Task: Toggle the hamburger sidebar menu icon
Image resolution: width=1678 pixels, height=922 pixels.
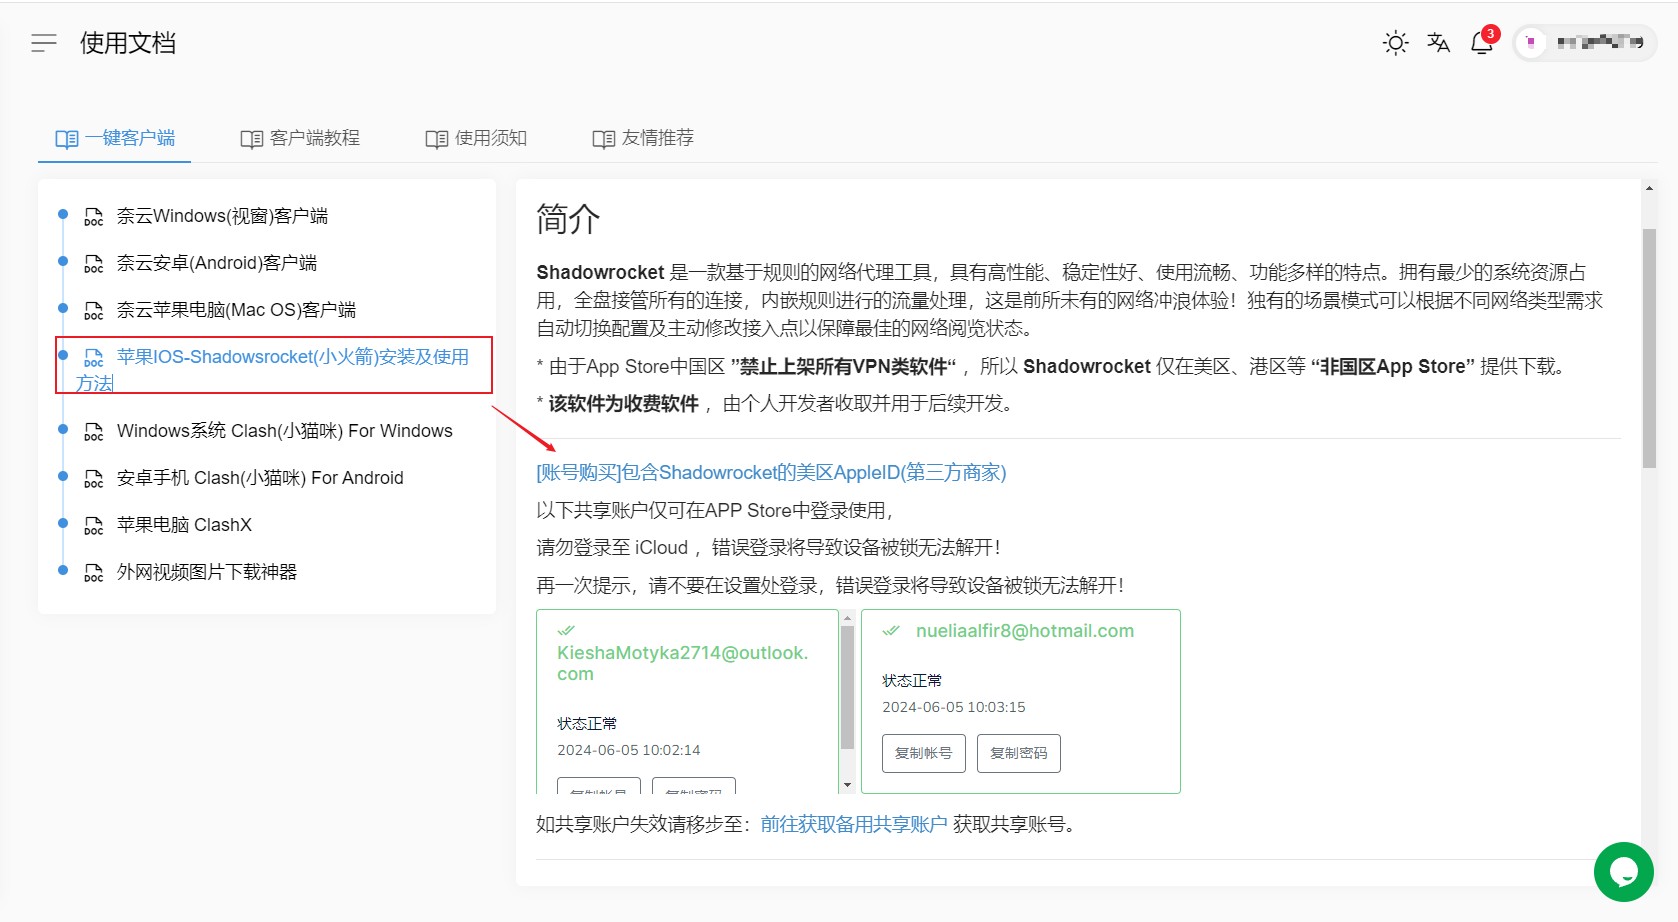Action: (x=44, y=43)
